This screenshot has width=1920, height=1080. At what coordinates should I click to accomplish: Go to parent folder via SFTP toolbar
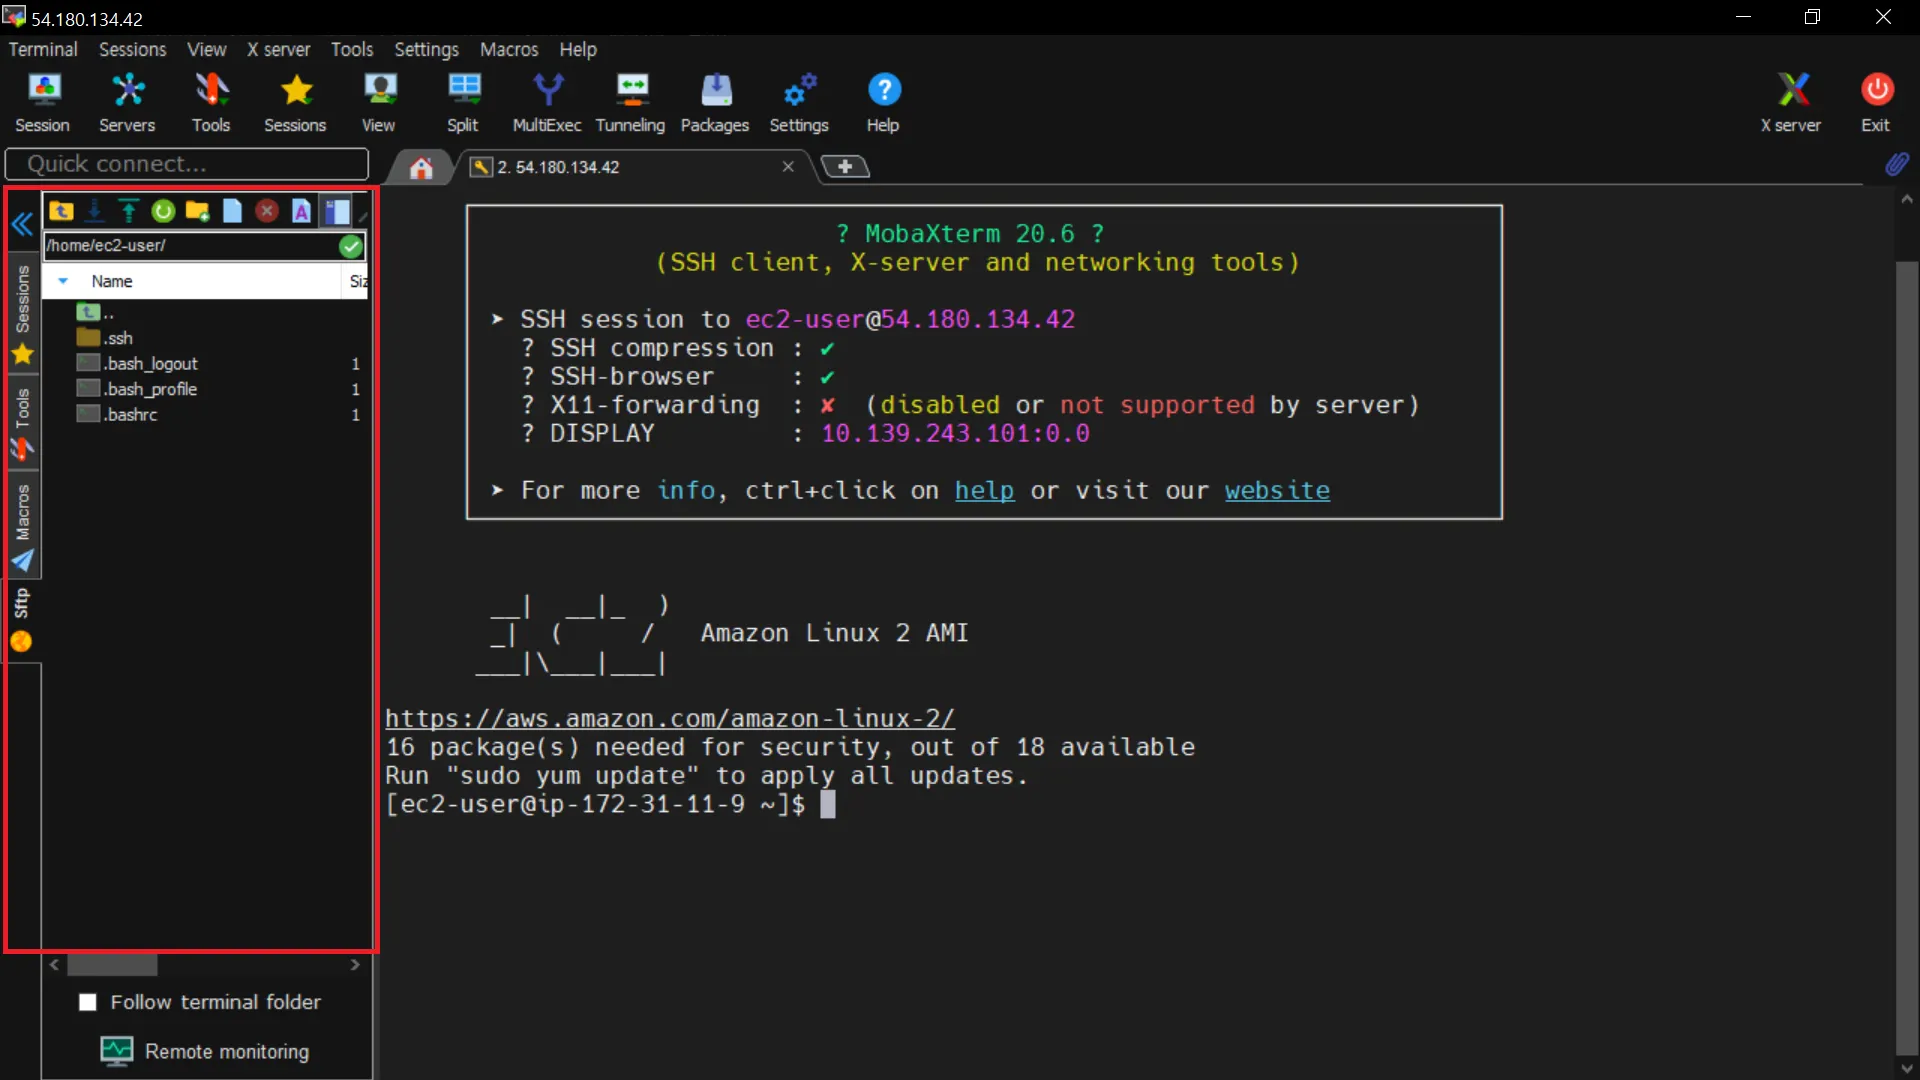tap(61, 211)
